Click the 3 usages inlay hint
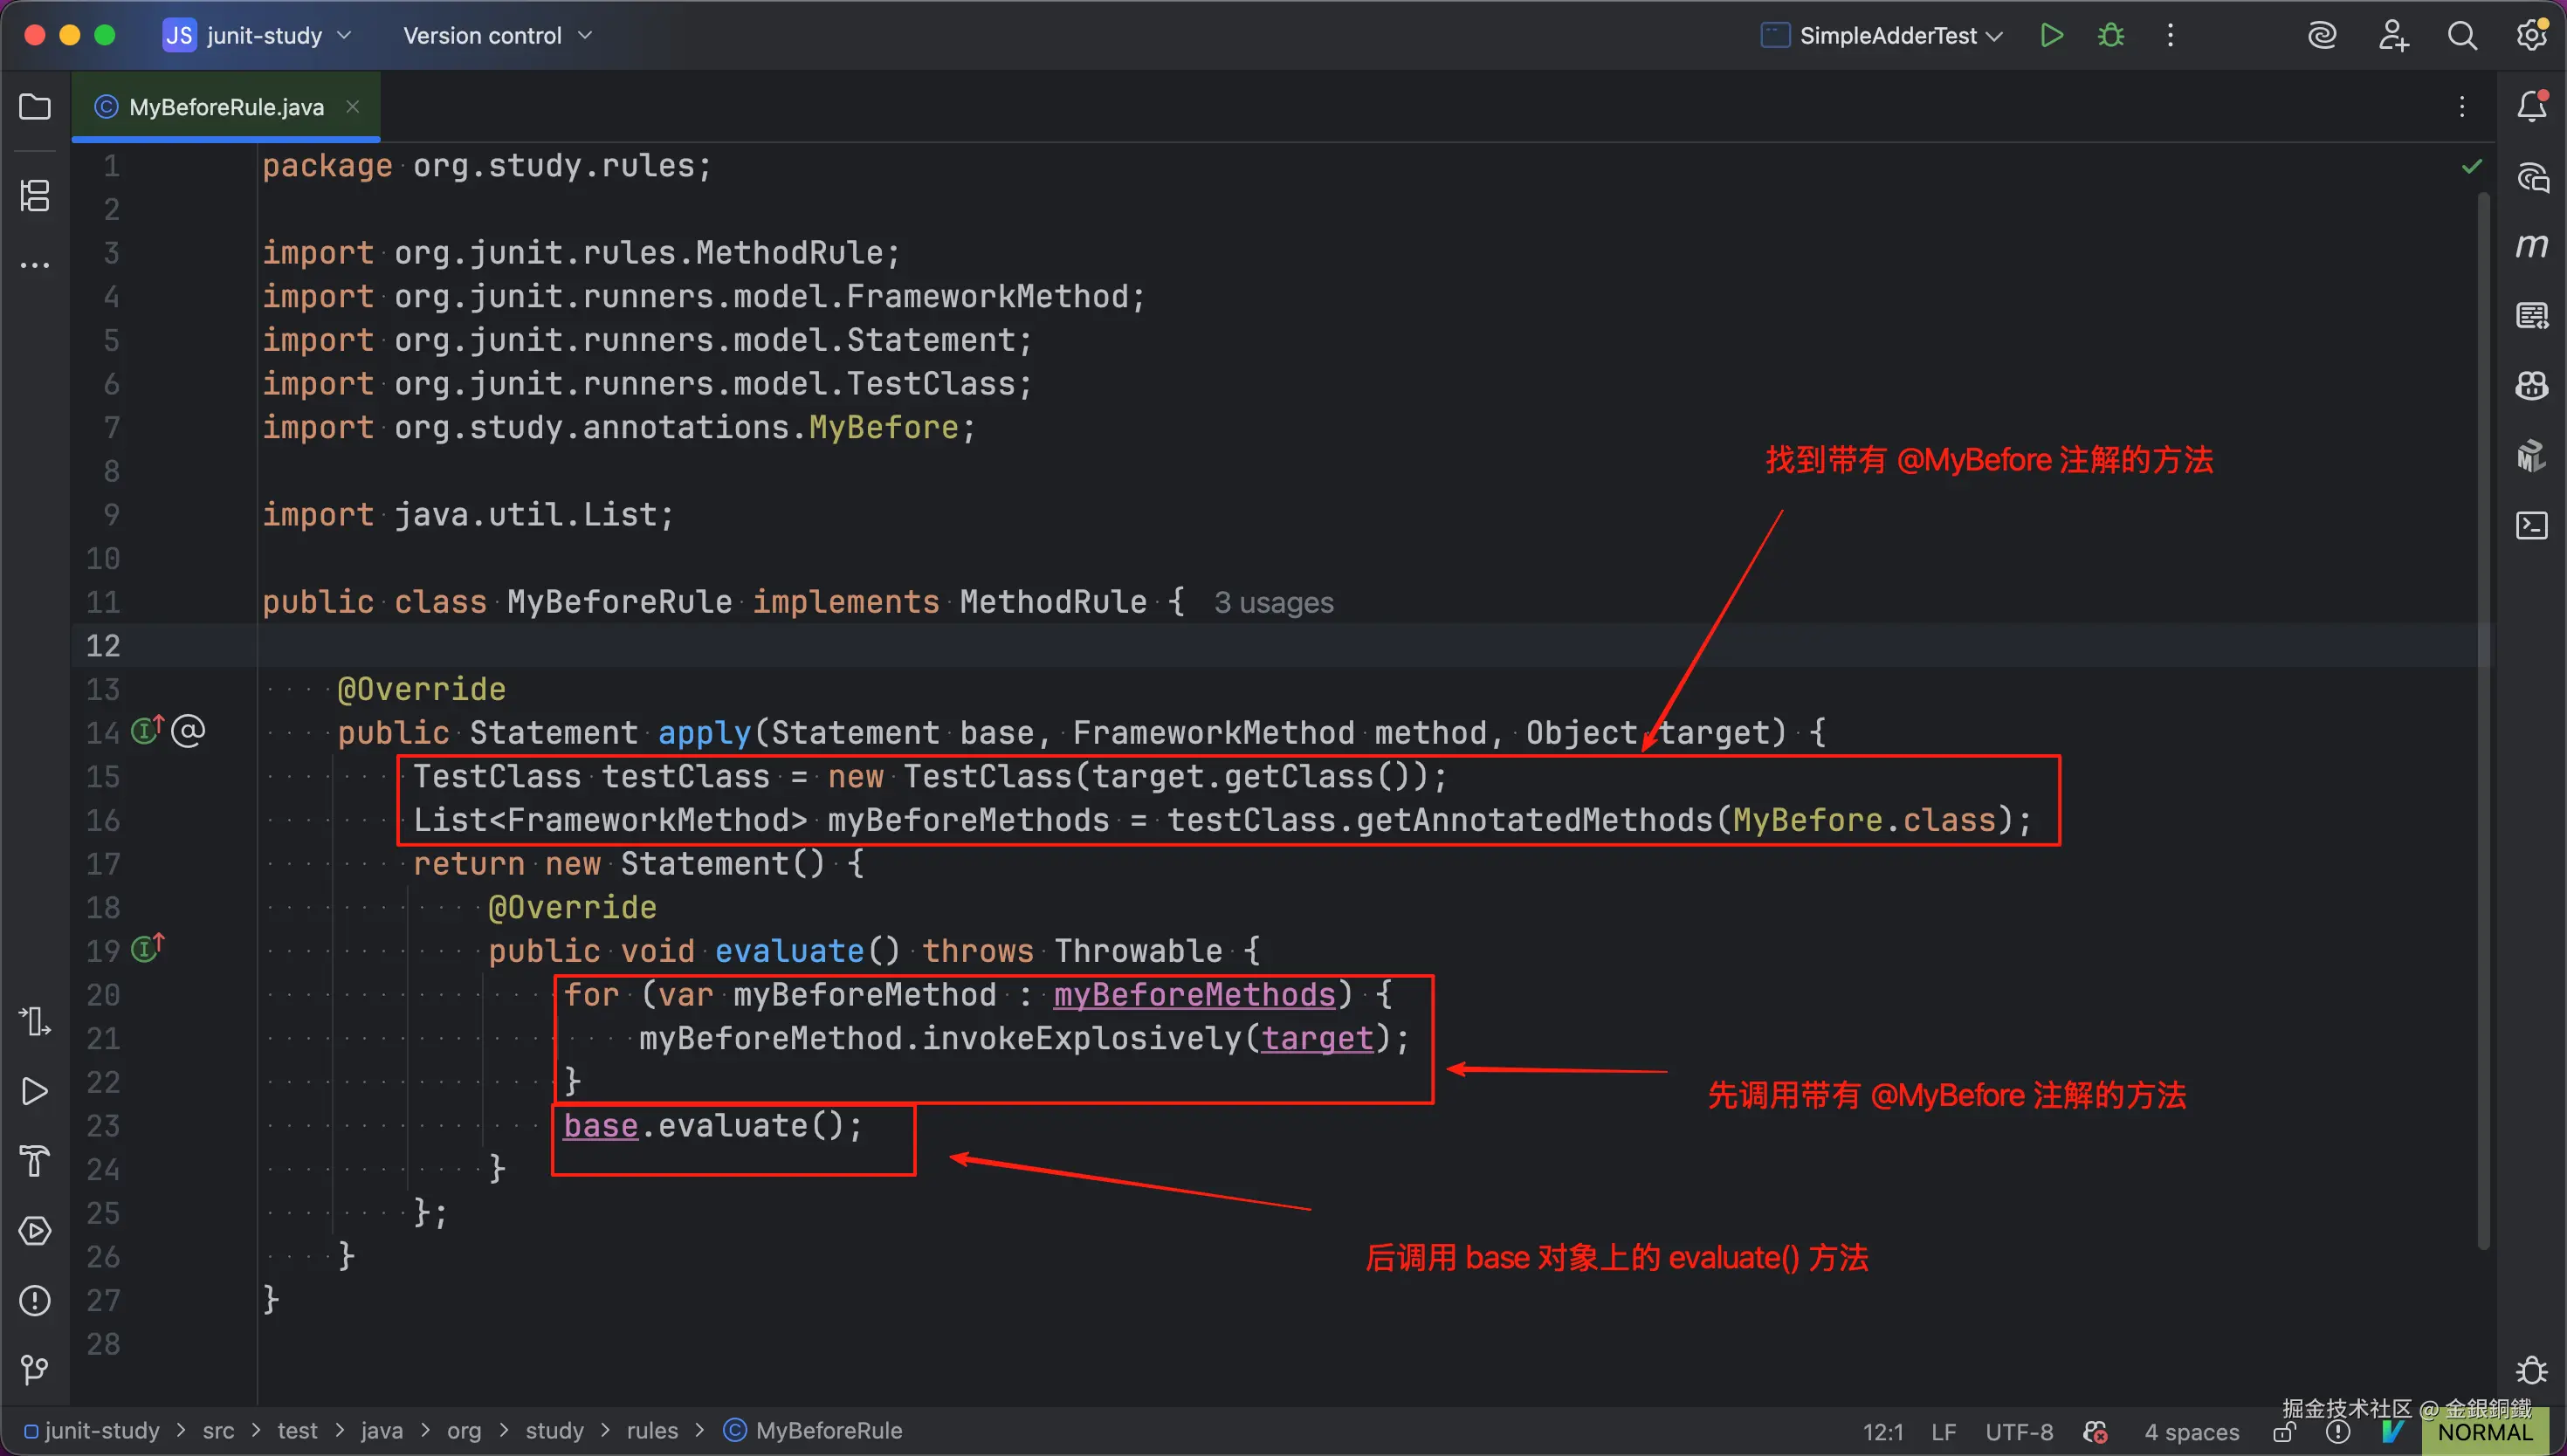The image size is (2567, 1456). pyautogui.click(x=1273, y=603)
